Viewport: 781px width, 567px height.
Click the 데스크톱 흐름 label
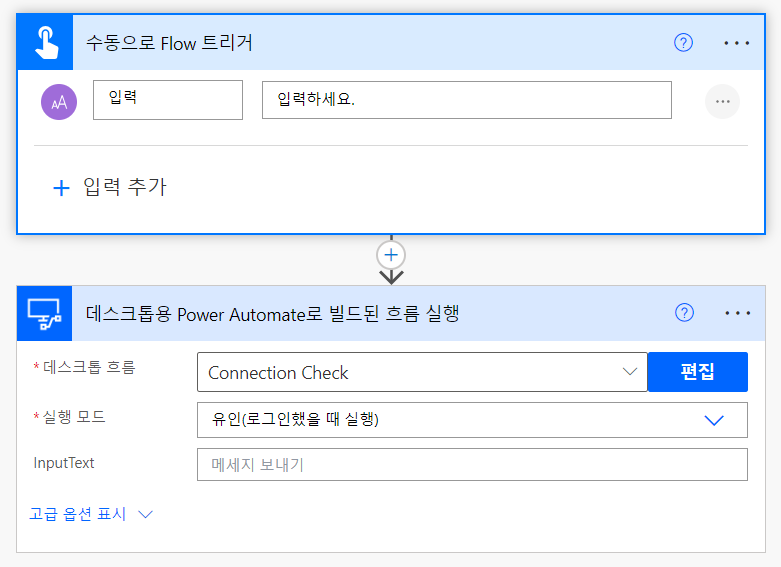[x=89, y=368]
